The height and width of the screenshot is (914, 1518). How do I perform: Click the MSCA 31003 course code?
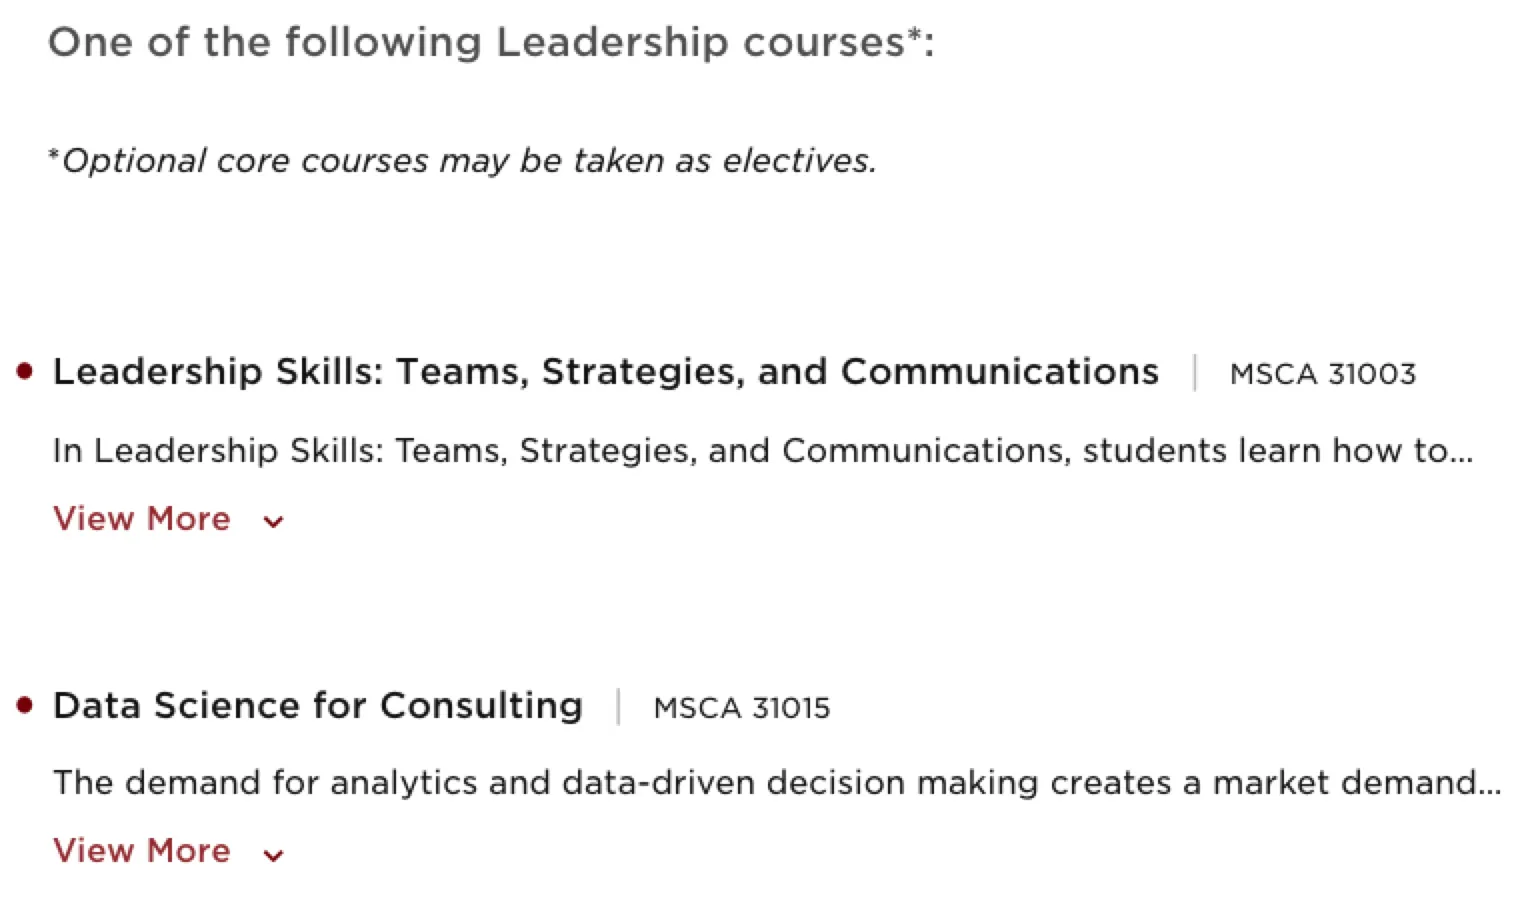point(1322,374)
